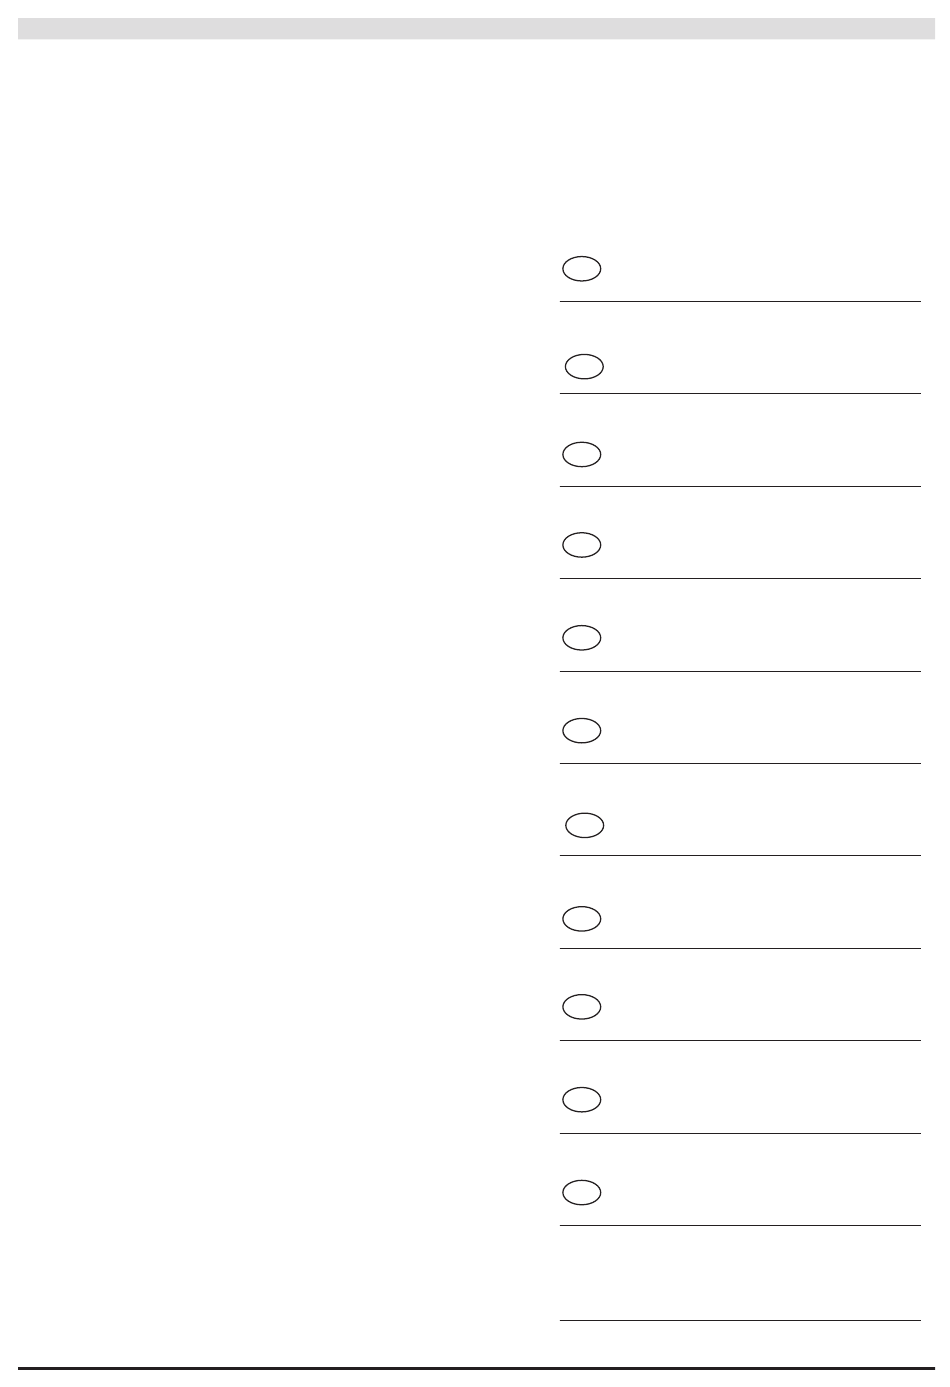
Task: Select the second empty oval from the top
Action: coord(584,367)
